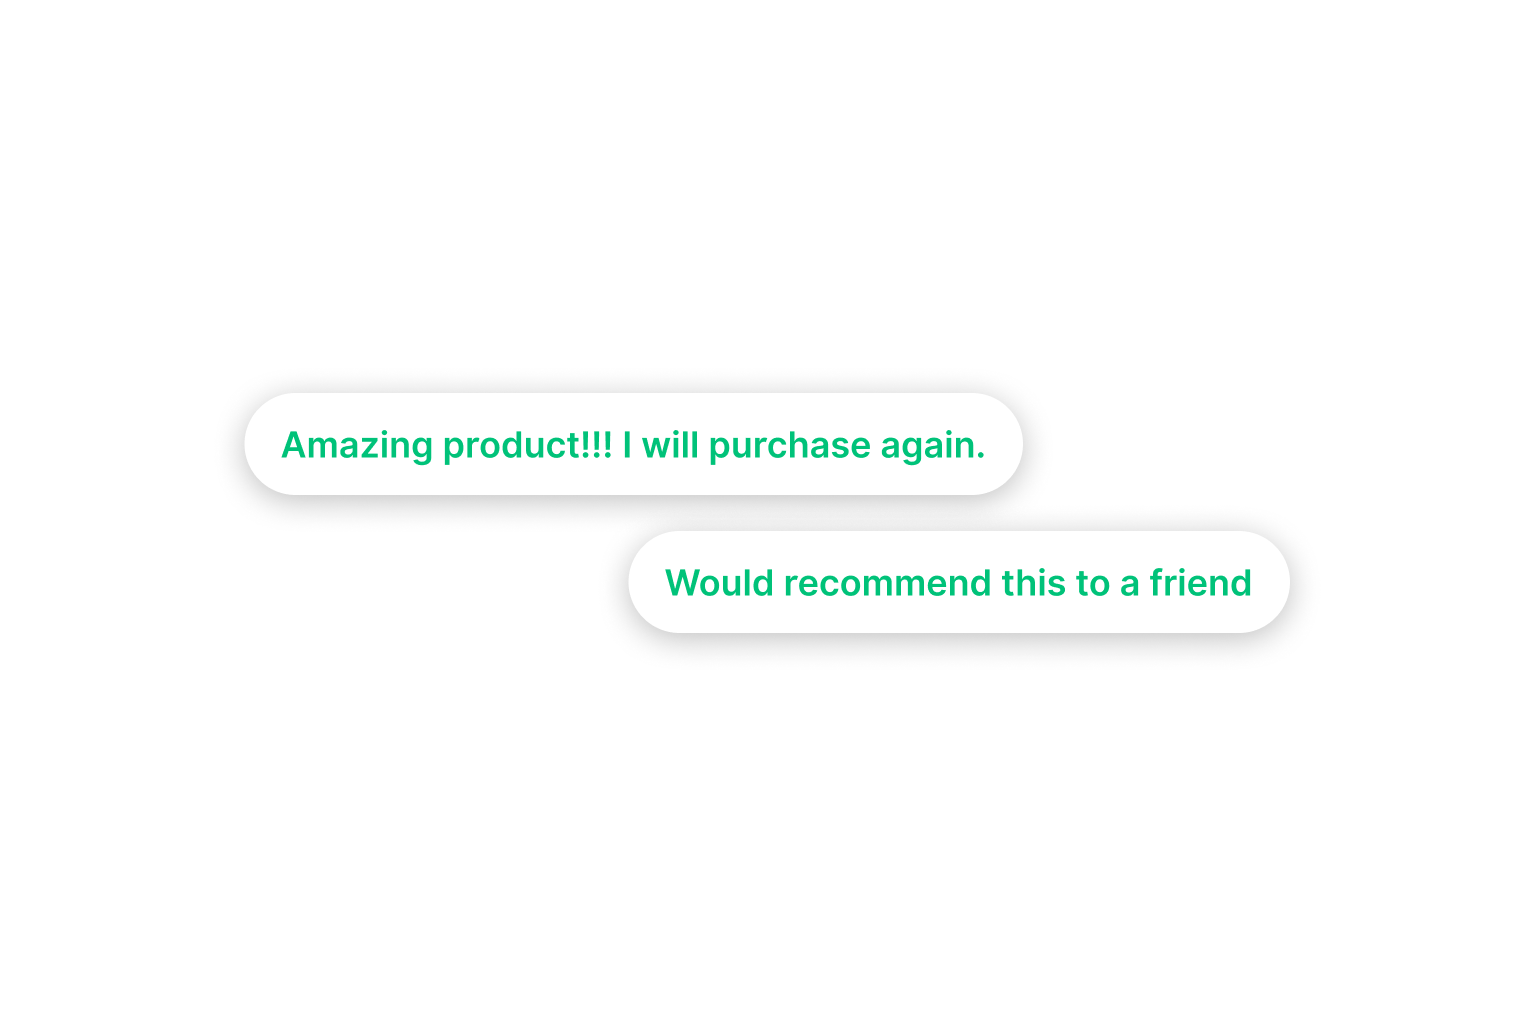Click the "Amazing product!!!" review bubble
This screenshot has height=1025, width=1536.
tap(633, 444)
